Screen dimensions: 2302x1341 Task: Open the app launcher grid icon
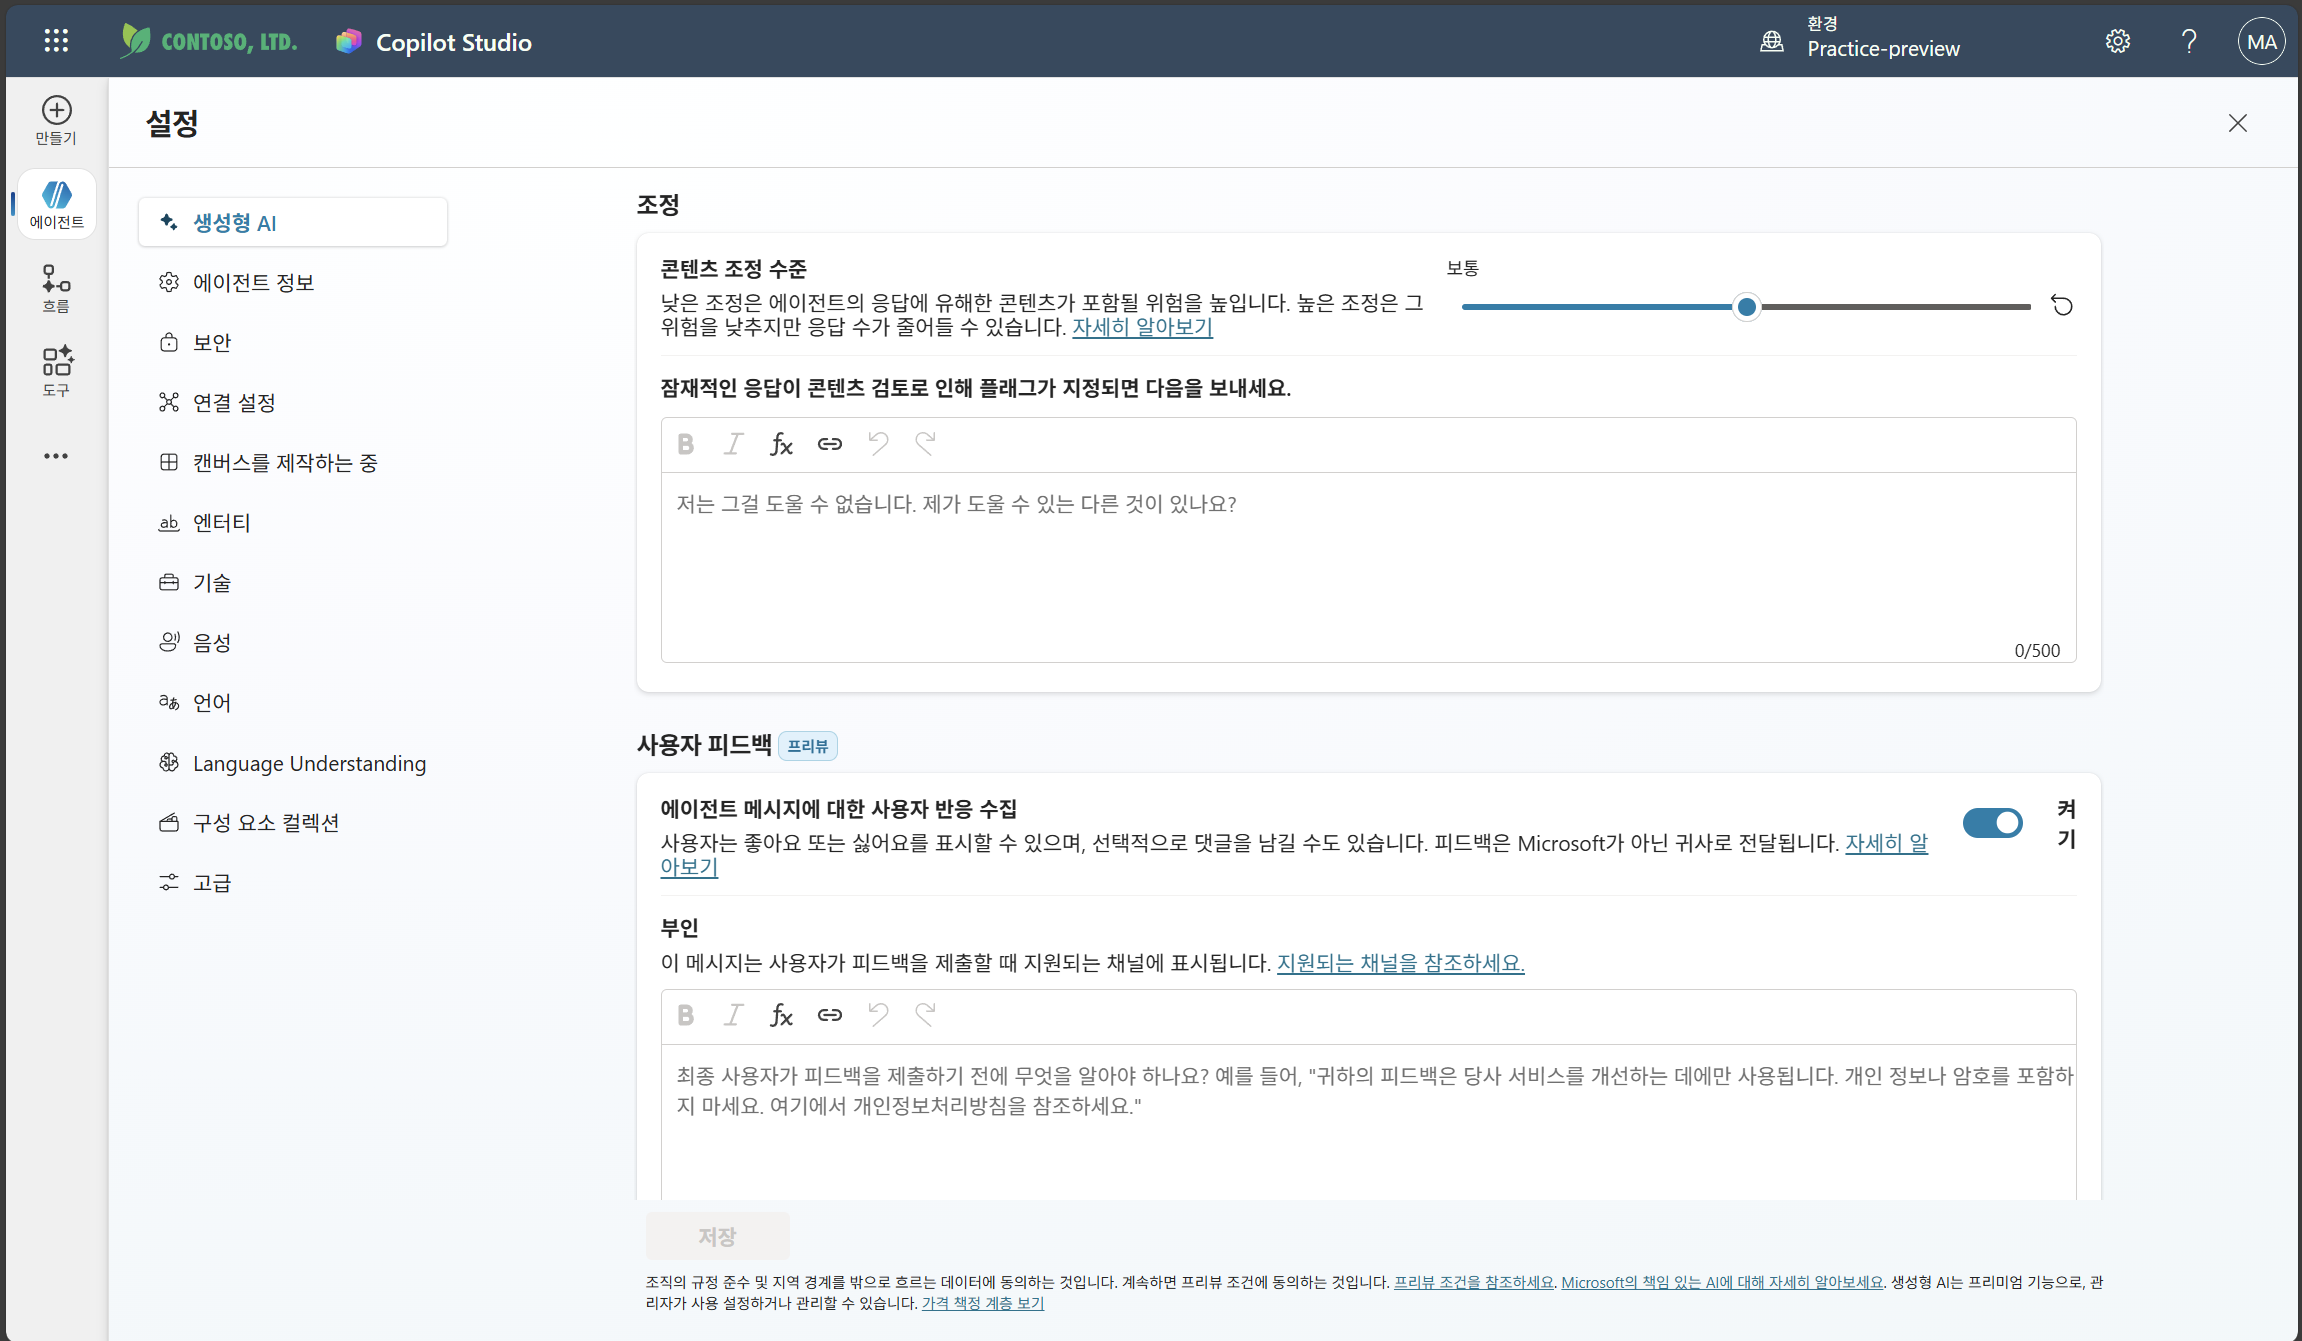point(56,41)
